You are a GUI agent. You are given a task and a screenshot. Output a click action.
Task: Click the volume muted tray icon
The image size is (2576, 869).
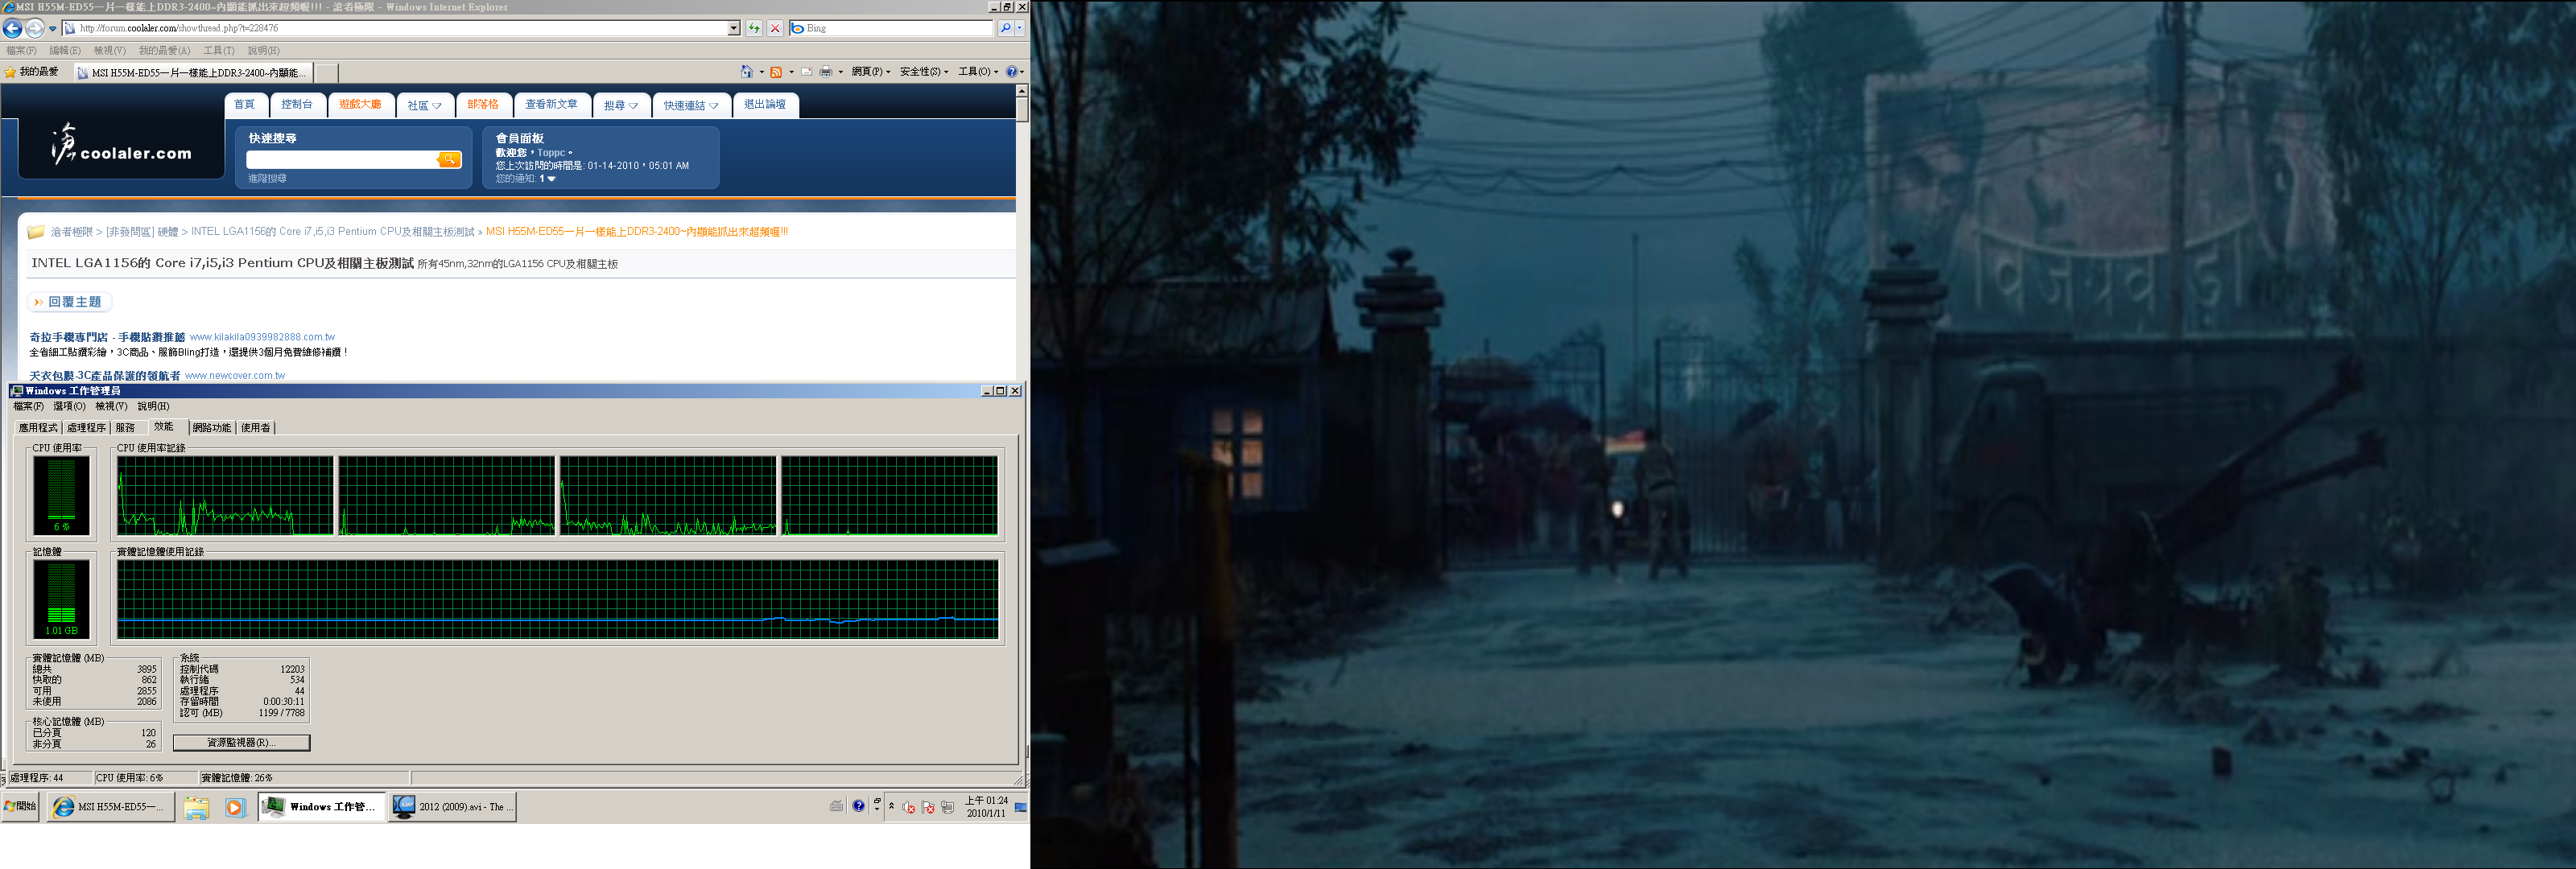(908, 807)
